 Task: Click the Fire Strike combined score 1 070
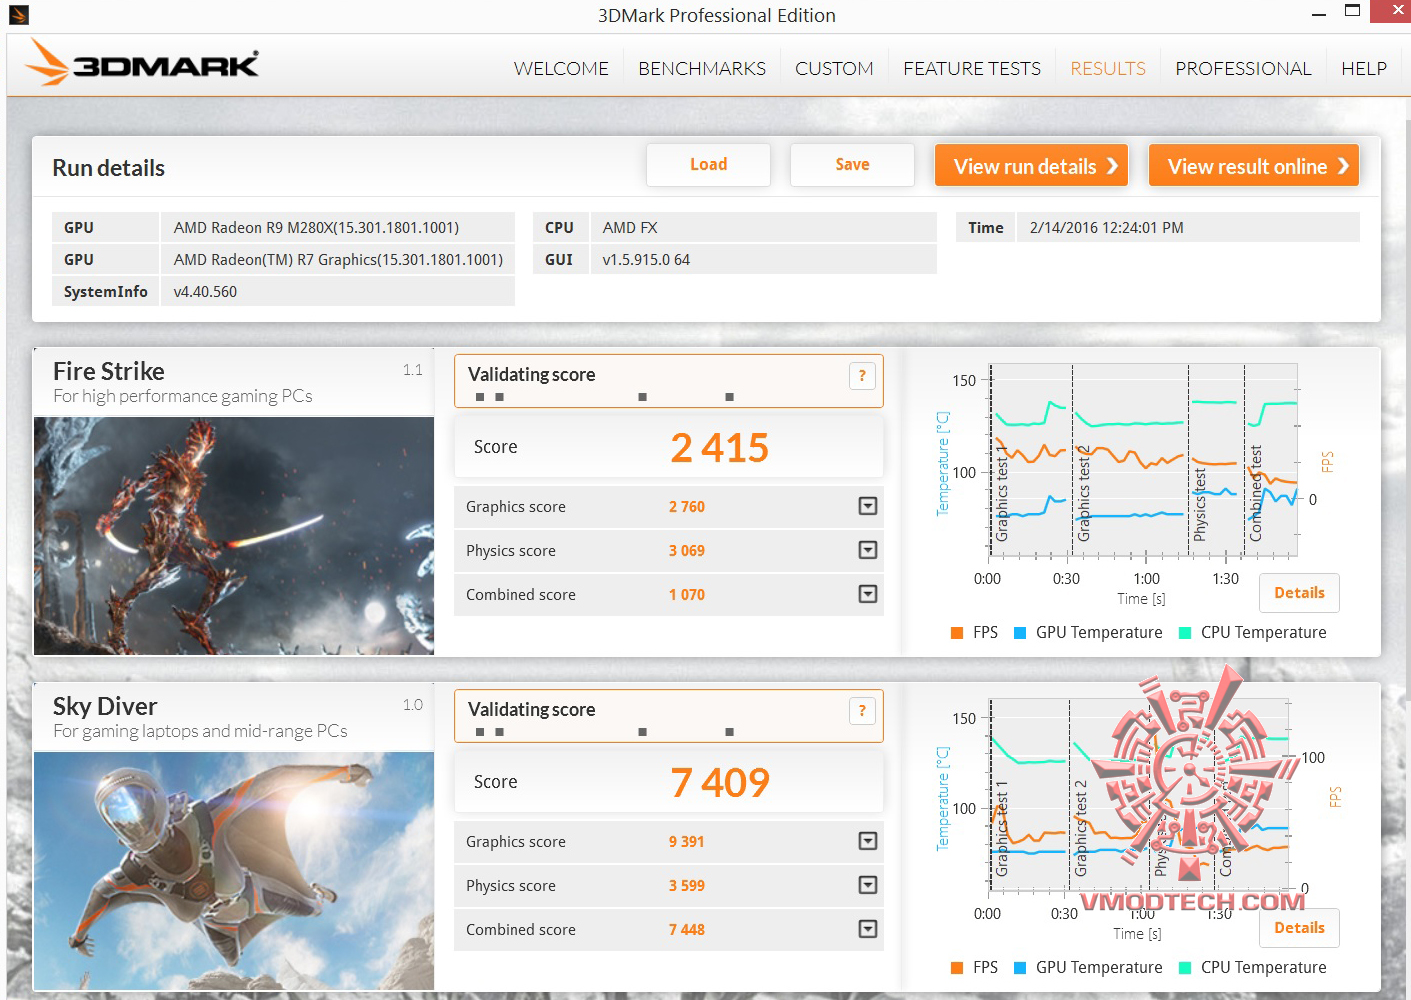pyautogui.click(x=687, y=595)
